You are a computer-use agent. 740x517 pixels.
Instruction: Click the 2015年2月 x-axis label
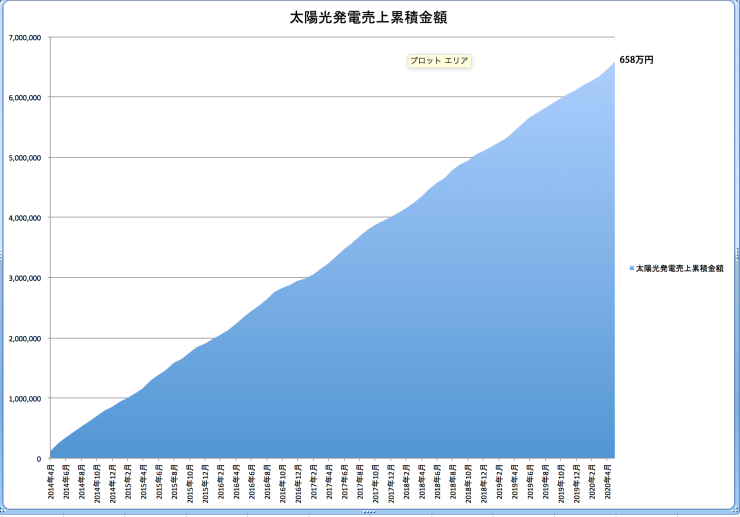[x=128, y=481]
